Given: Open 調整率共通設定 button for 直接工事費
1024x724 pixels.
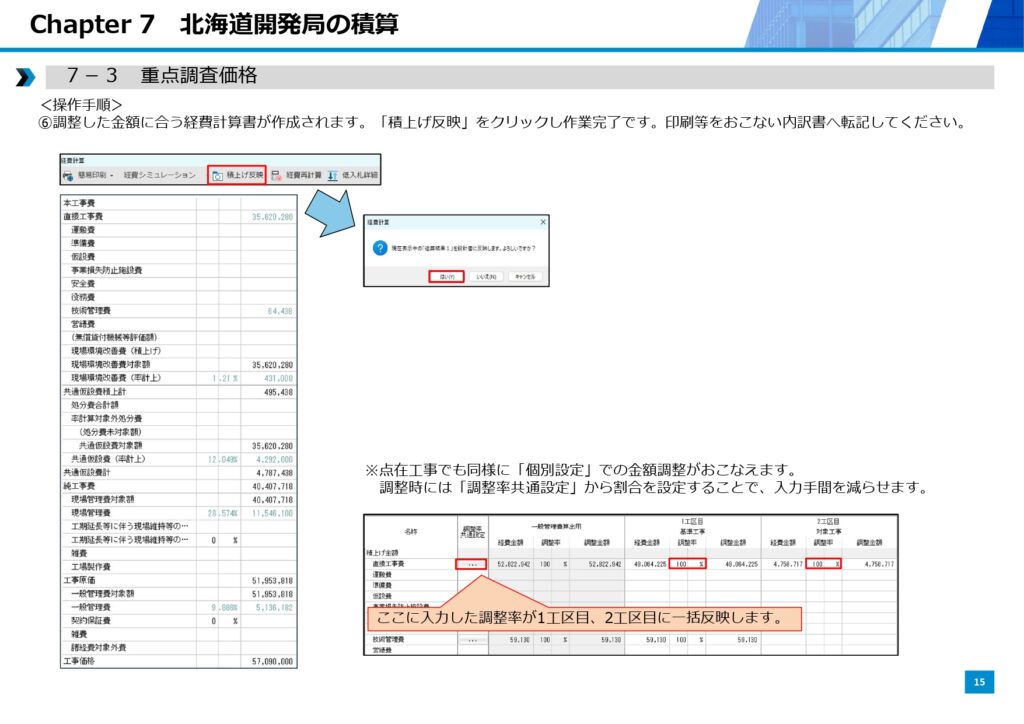Looking at the screenshot, I should pos(470,565).
